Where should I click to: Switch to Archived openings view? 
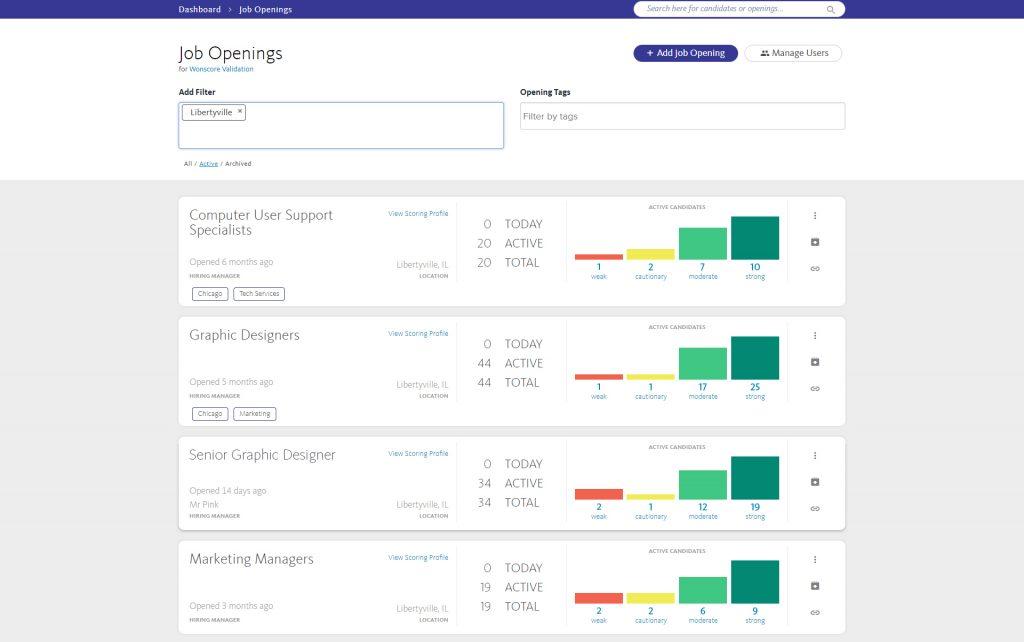point(238,163)
